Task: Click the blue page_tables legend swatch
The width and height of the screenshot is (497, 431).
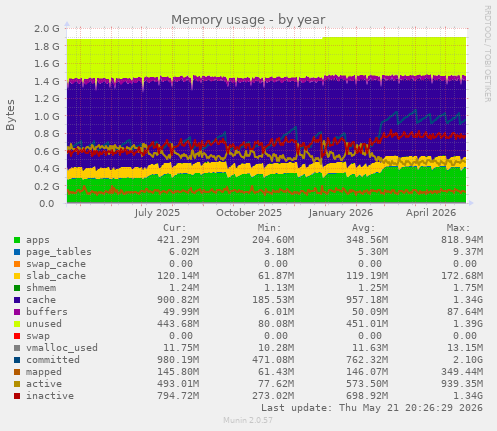Action: pyautogui.click(x=17, y=252)
